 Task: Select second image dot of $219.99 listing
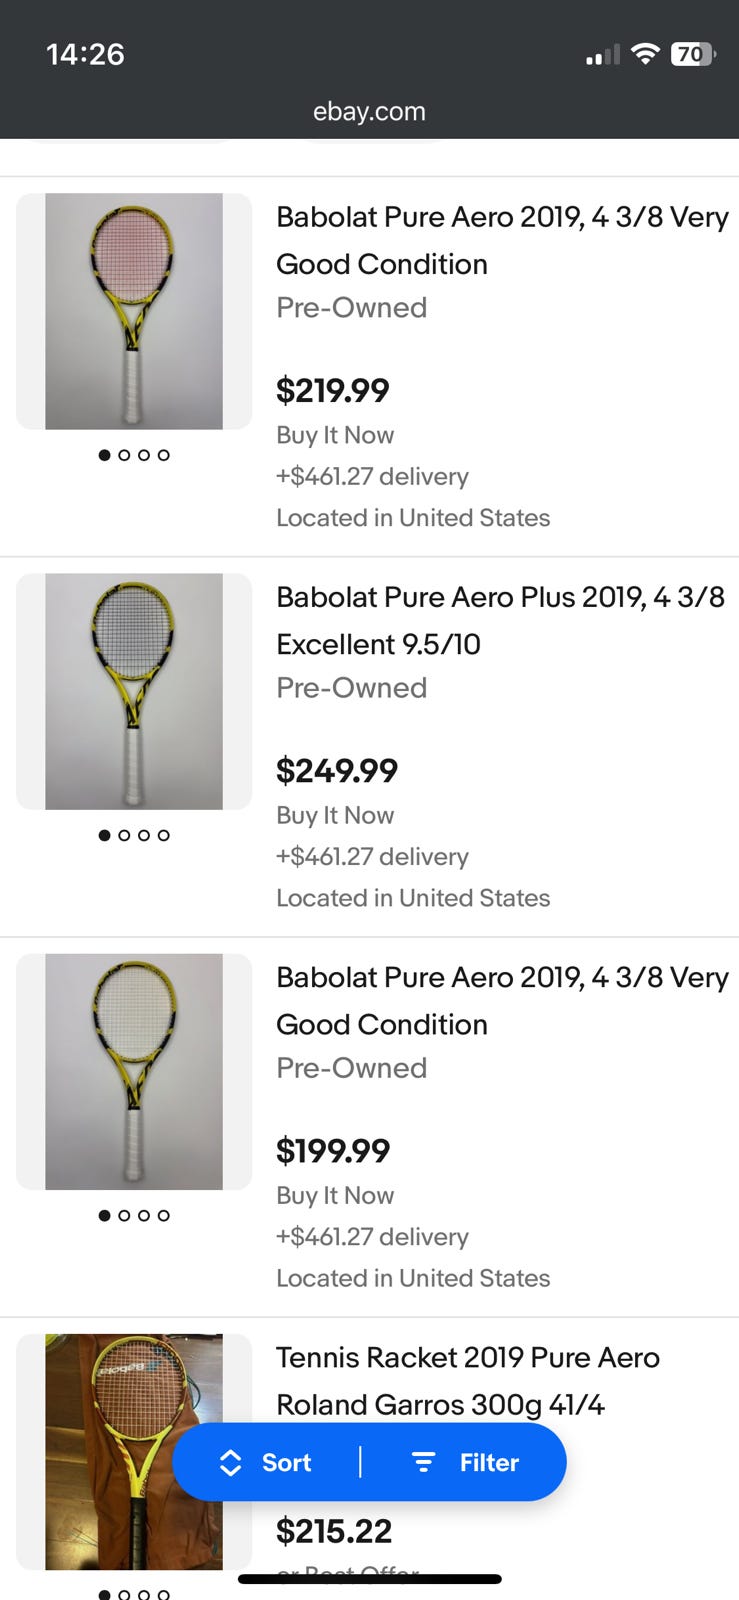click(124, 455)
